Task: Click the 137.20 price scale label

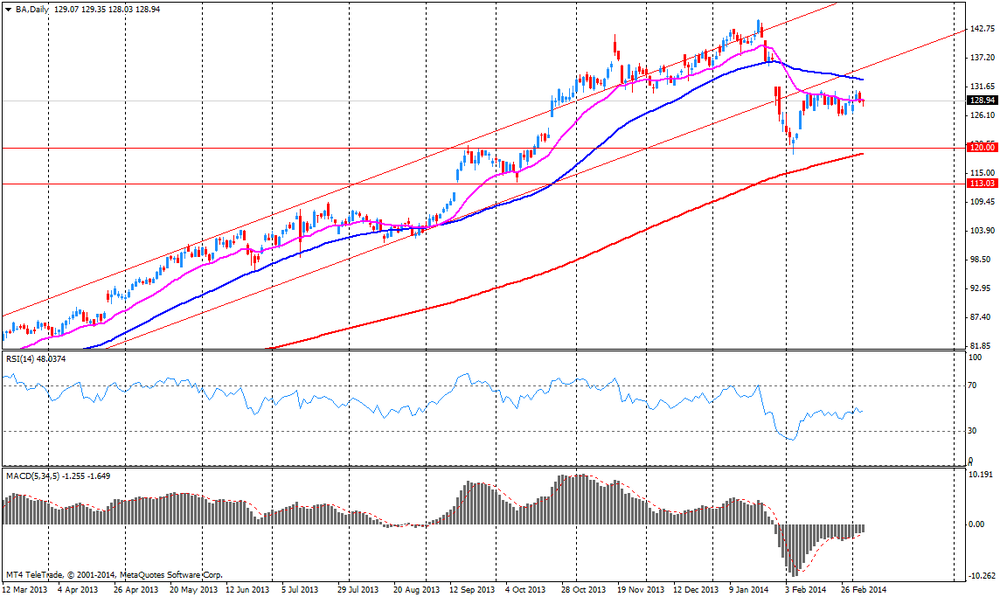Action: (x=982, y=57)
